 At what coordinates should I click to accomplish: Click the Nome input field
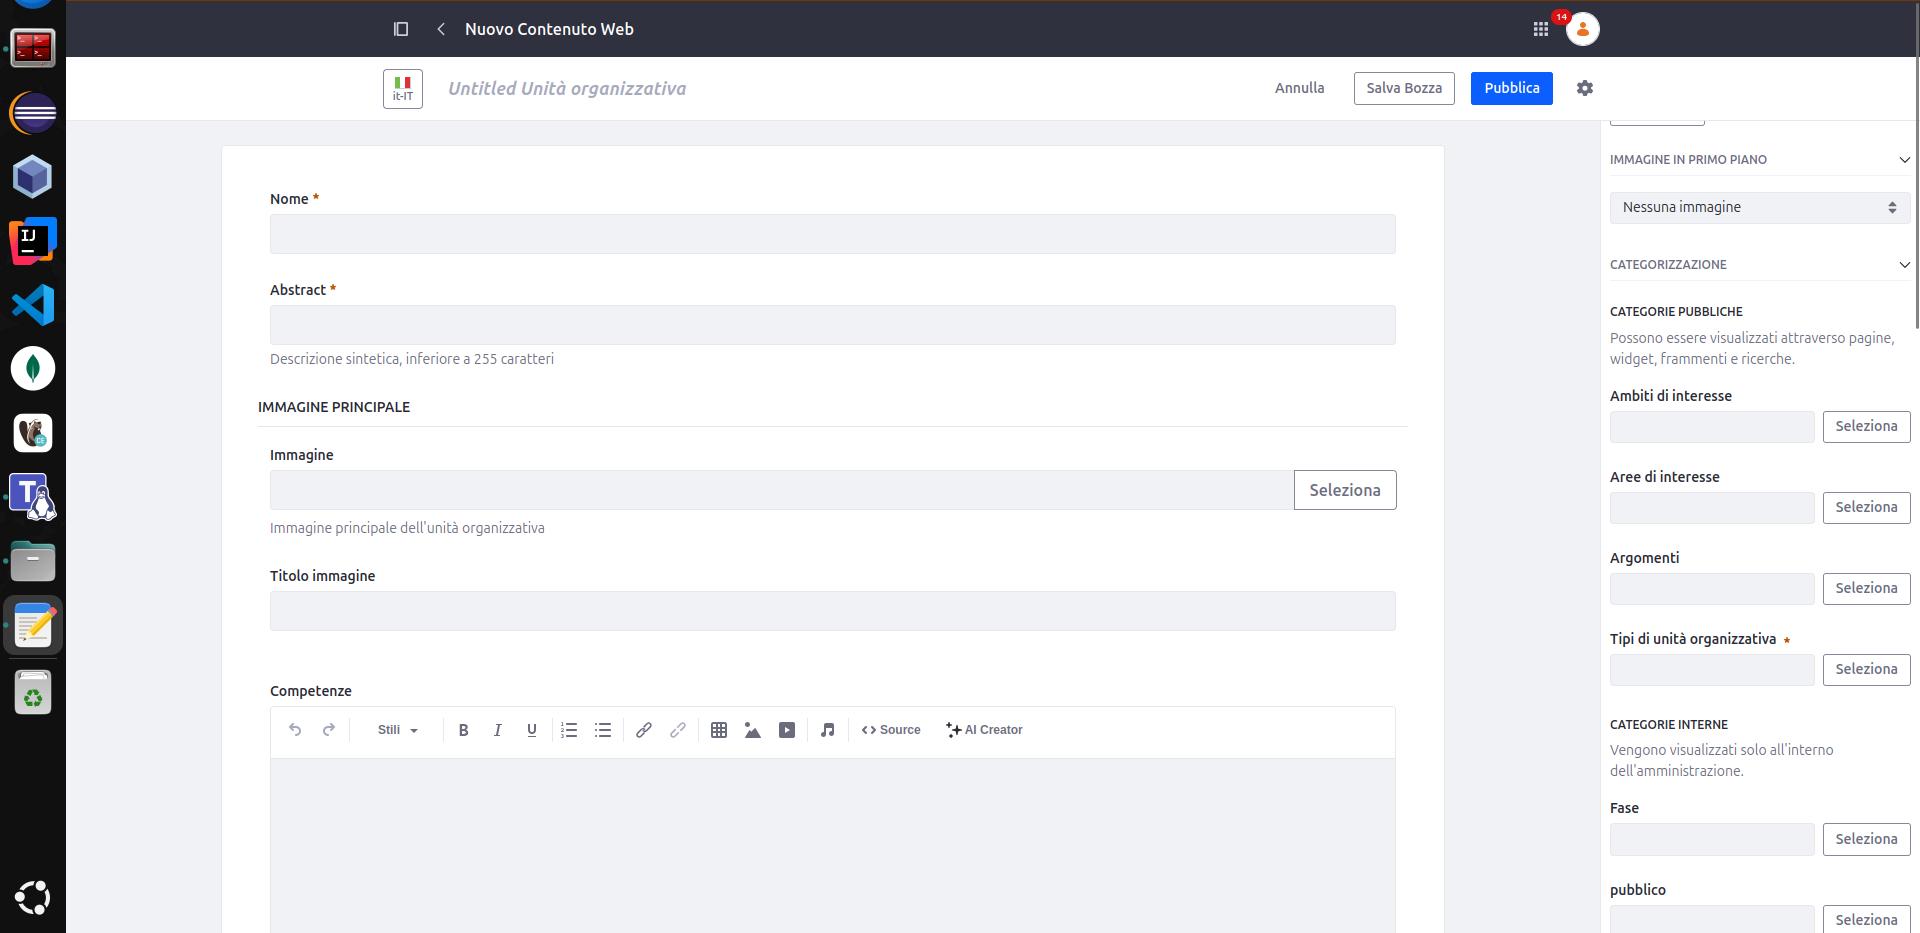(832, 234)
